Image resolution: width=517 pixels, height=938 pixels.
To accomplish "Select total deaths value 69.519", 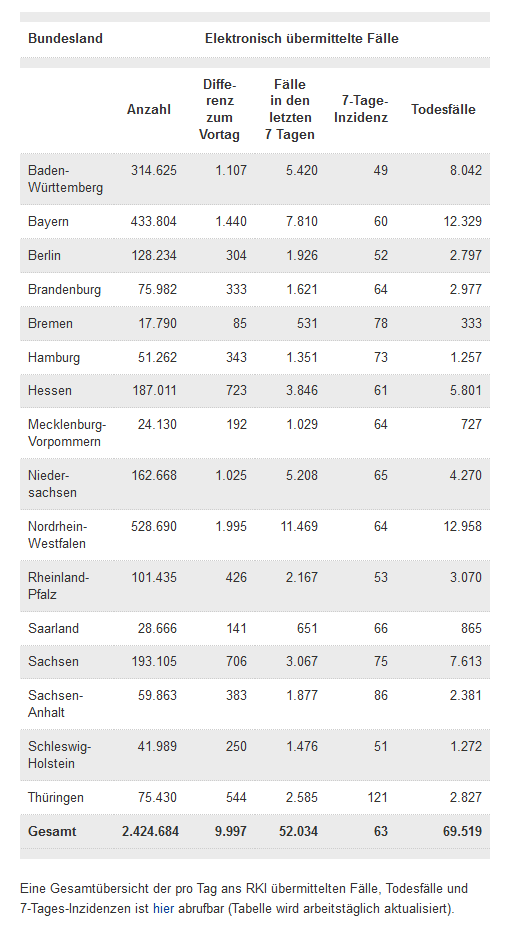I will click(x=463, y=832).
